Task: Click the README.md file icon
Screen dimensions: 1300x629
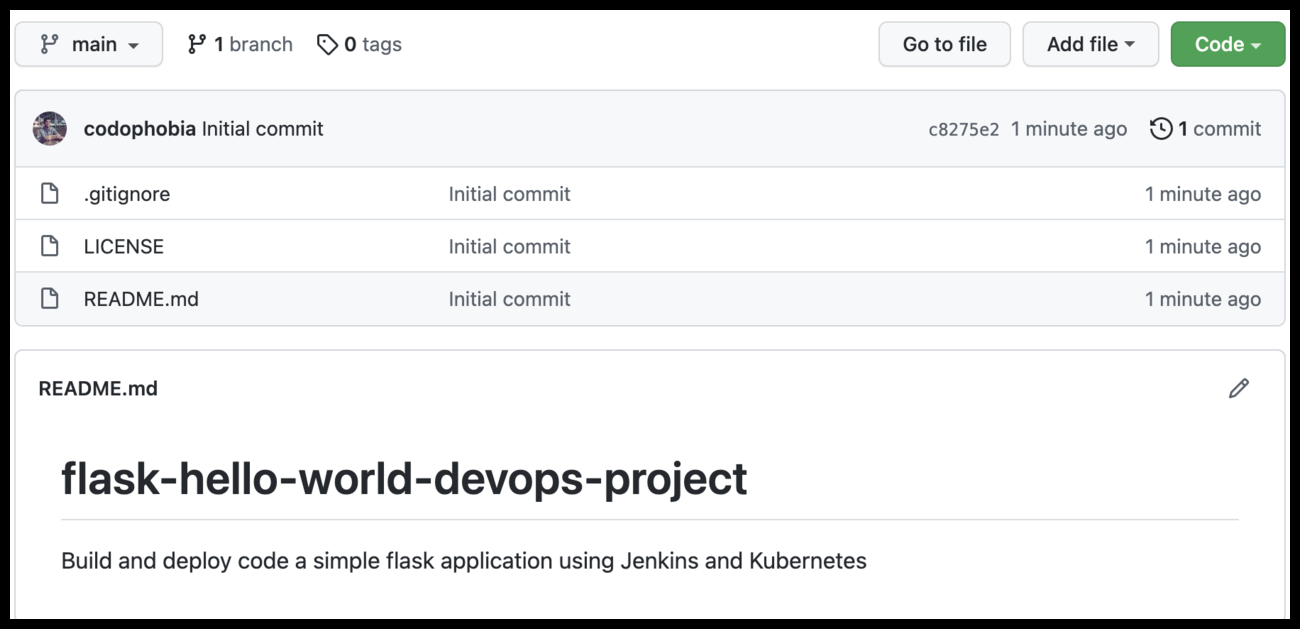Action: click(x=49, y=299)
